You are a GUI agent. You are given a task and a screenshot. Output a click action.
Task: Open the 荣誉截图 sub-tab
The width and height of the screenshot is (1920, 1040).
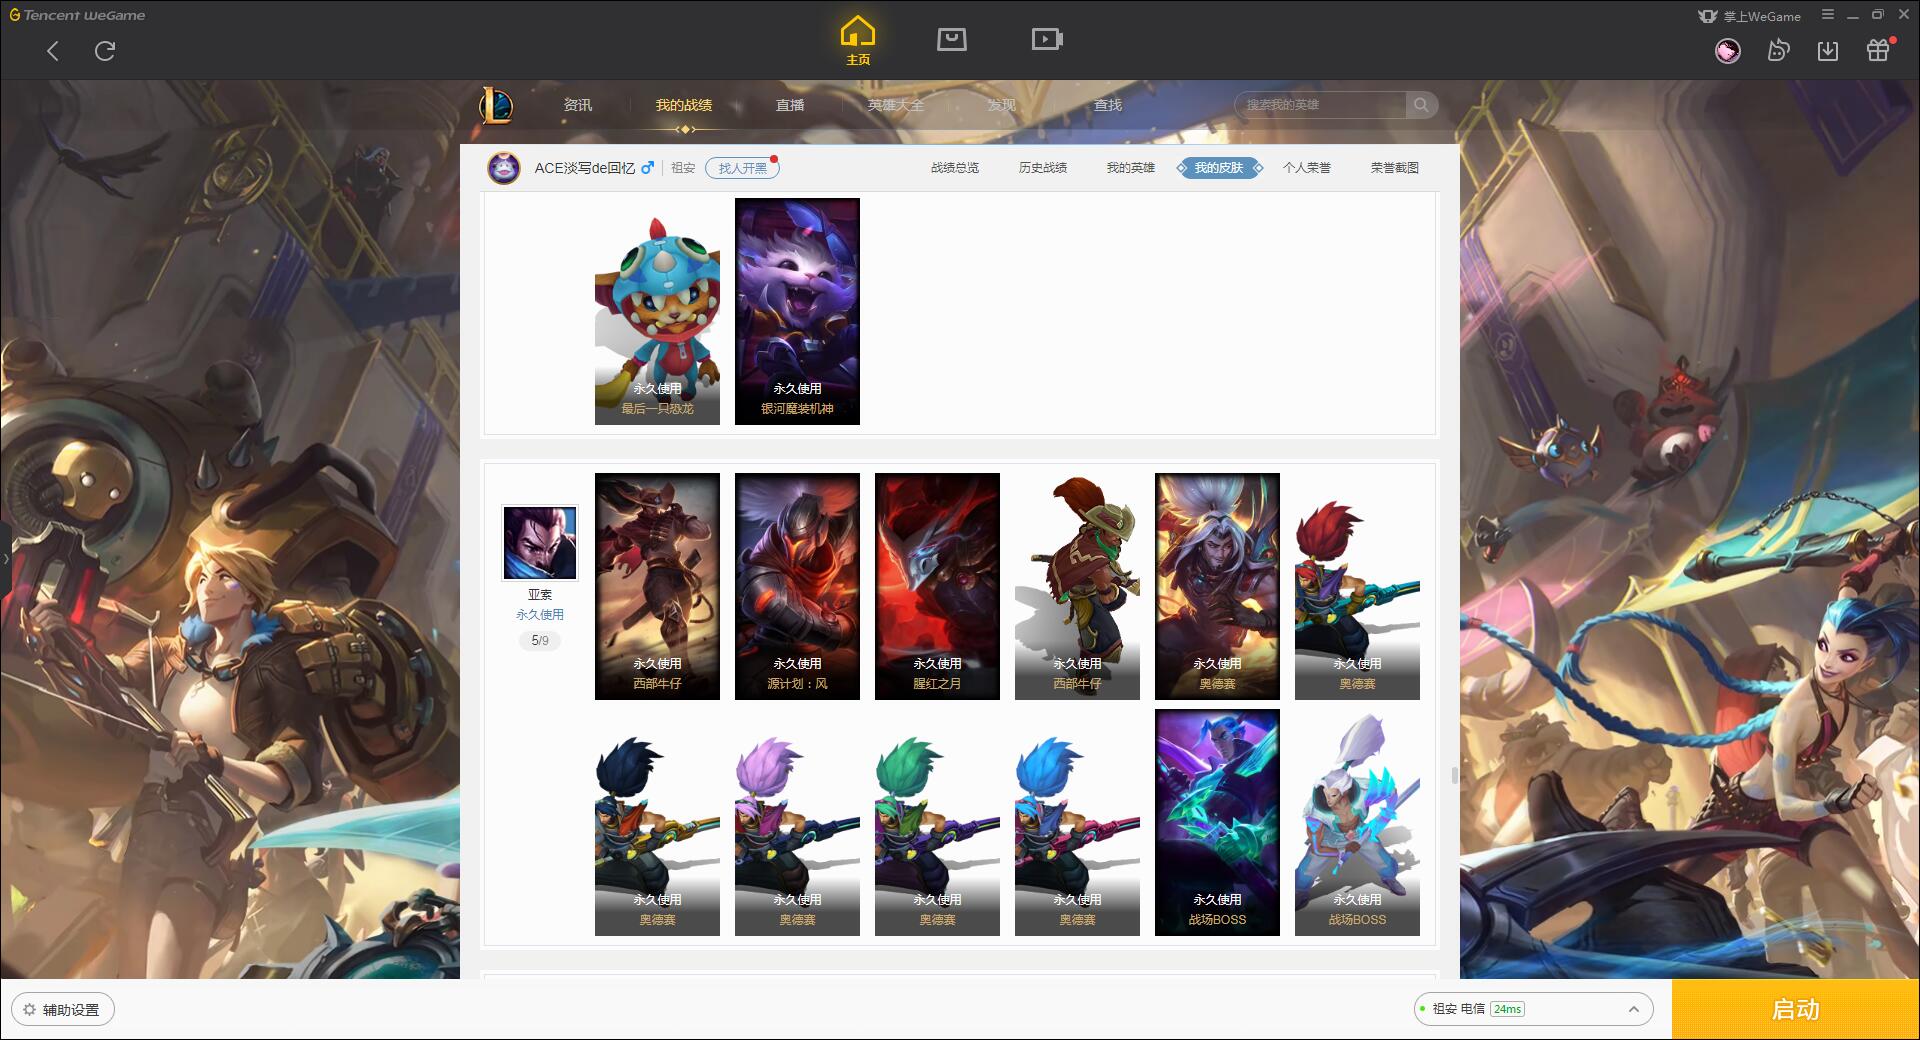coord(1395,168)
